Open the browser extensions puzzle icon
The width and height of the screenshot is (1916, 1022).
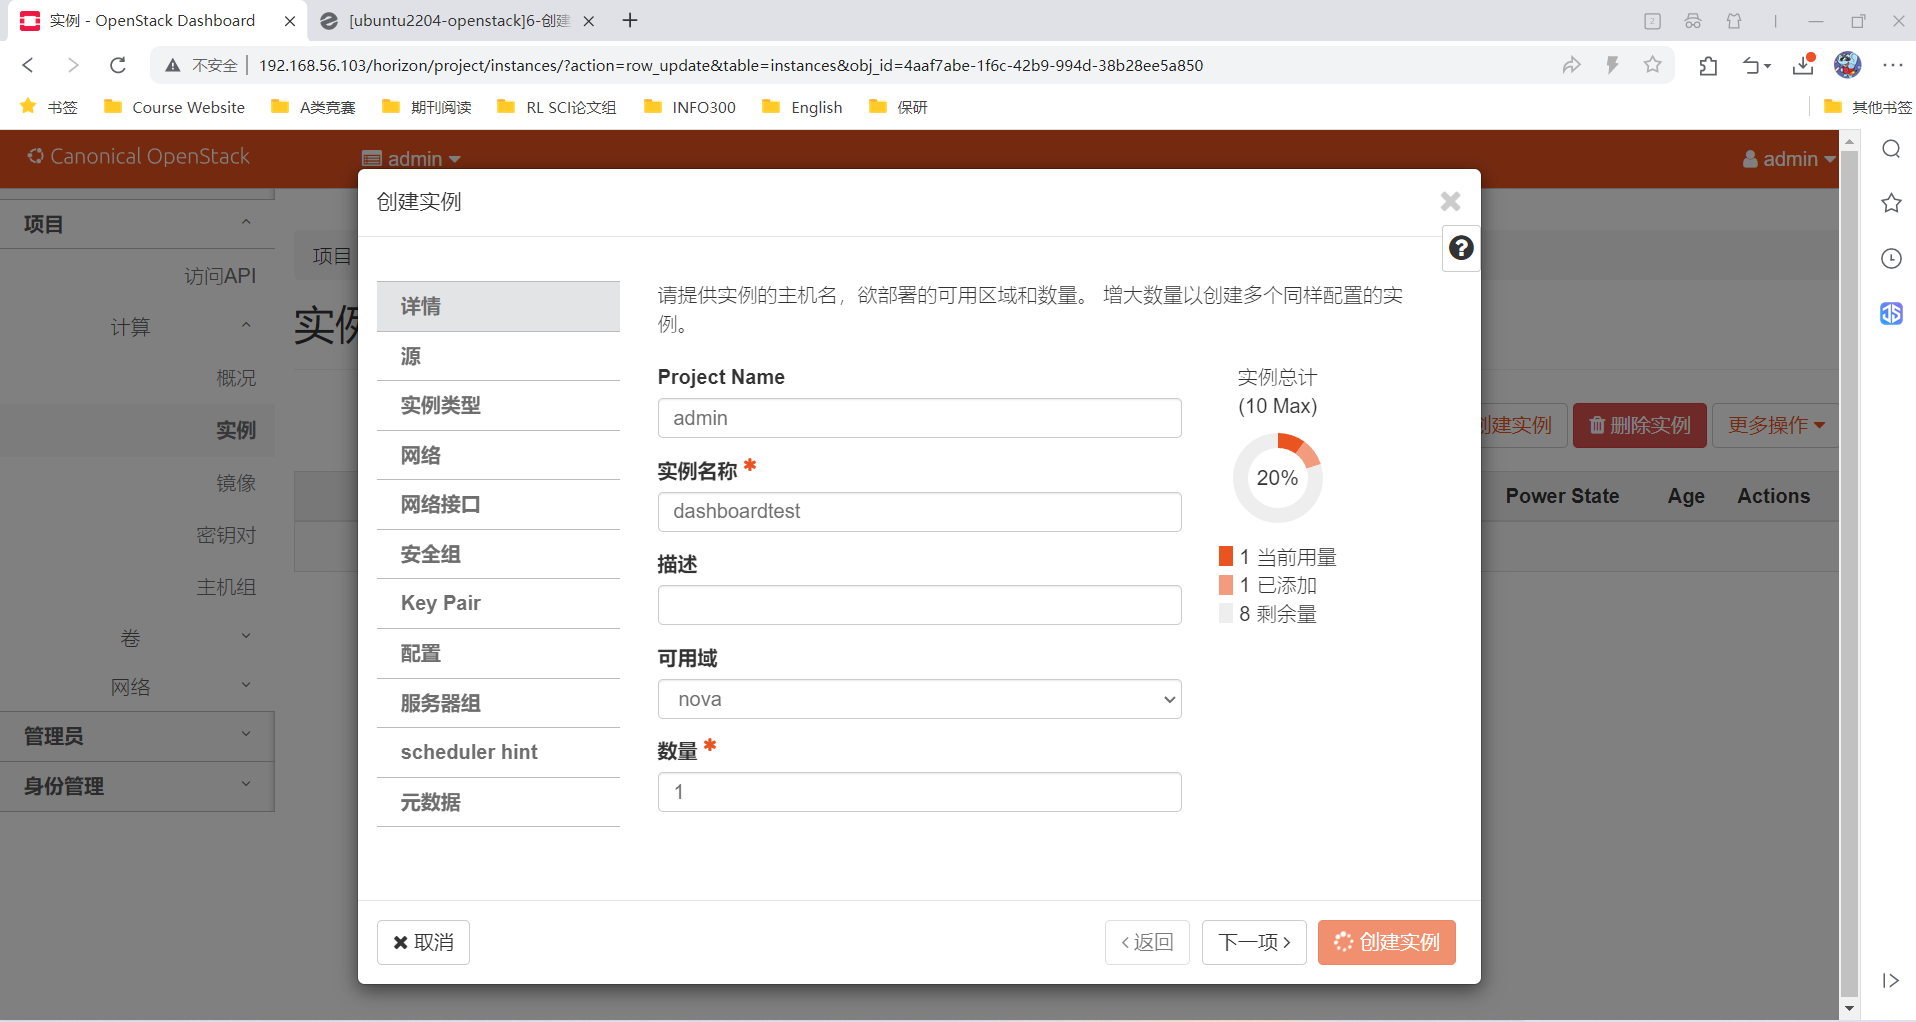click(x=1708, y=65)
